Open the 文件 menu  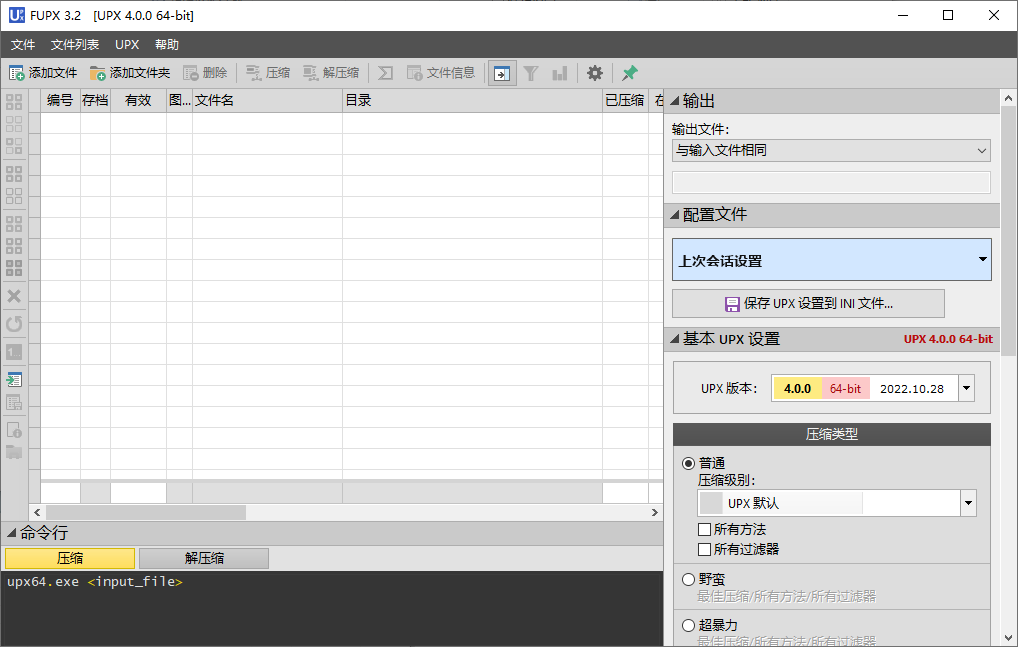pos(23,45)
